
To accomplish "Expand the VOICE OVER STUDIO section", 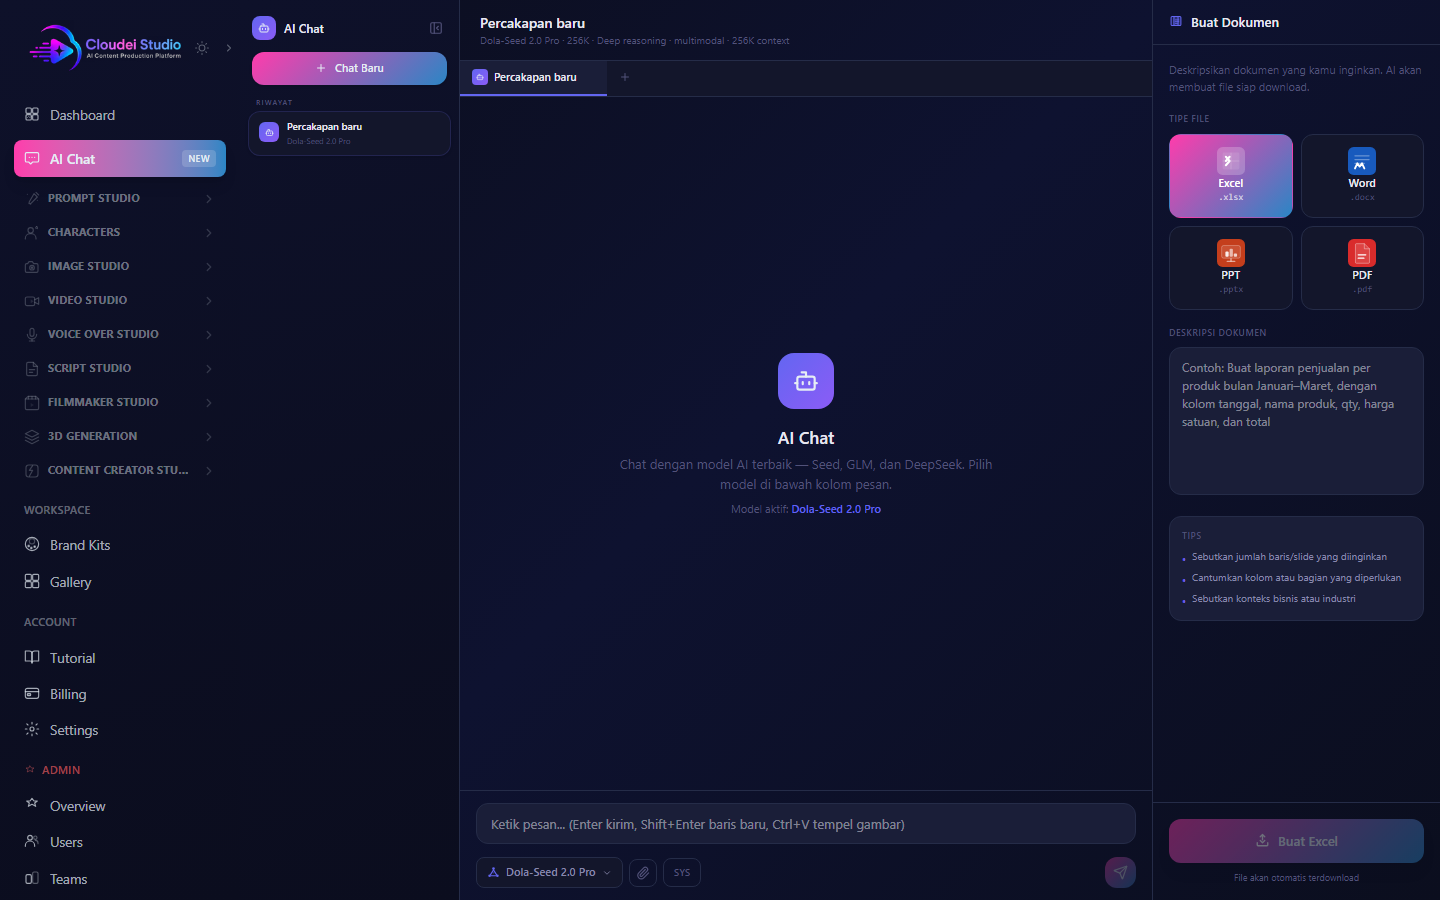I will click(120, 334).
